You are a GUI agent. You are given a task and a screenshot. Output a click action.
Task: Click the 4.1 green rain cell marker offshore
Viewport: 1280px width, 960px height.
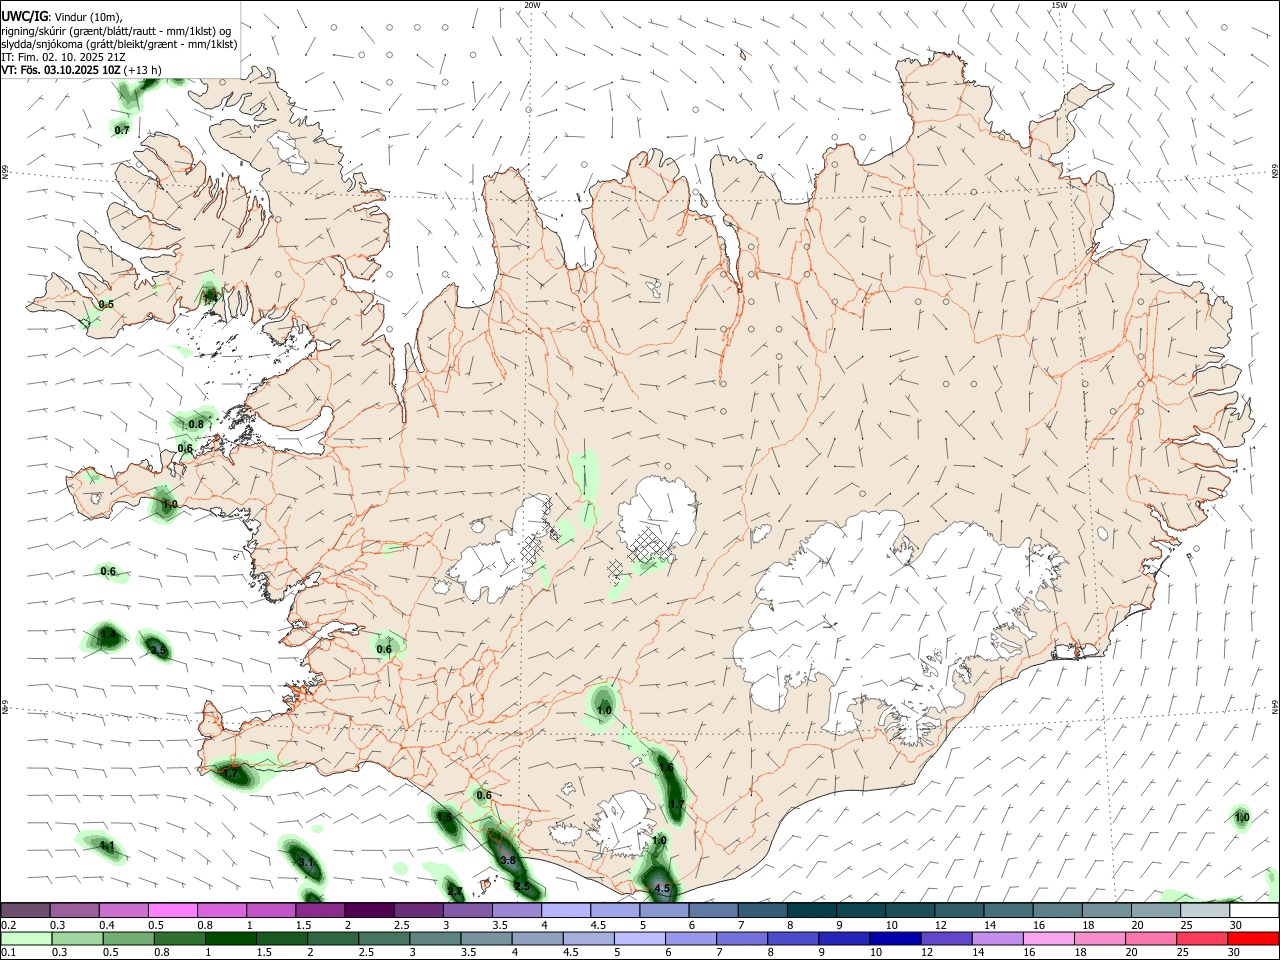point(102,846)
